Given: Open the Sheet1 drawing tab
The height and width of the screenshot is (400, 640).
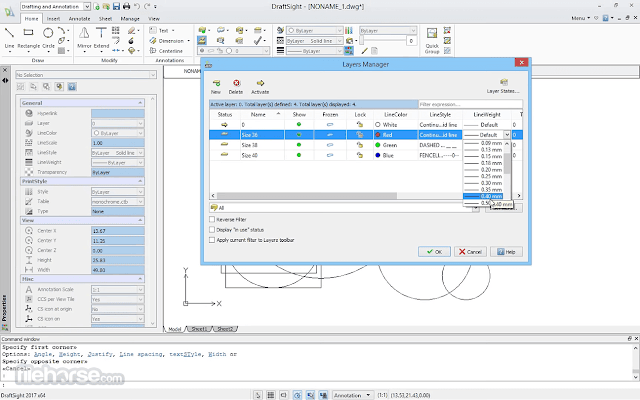Looking at the screenshot, I should coord(199,329).
